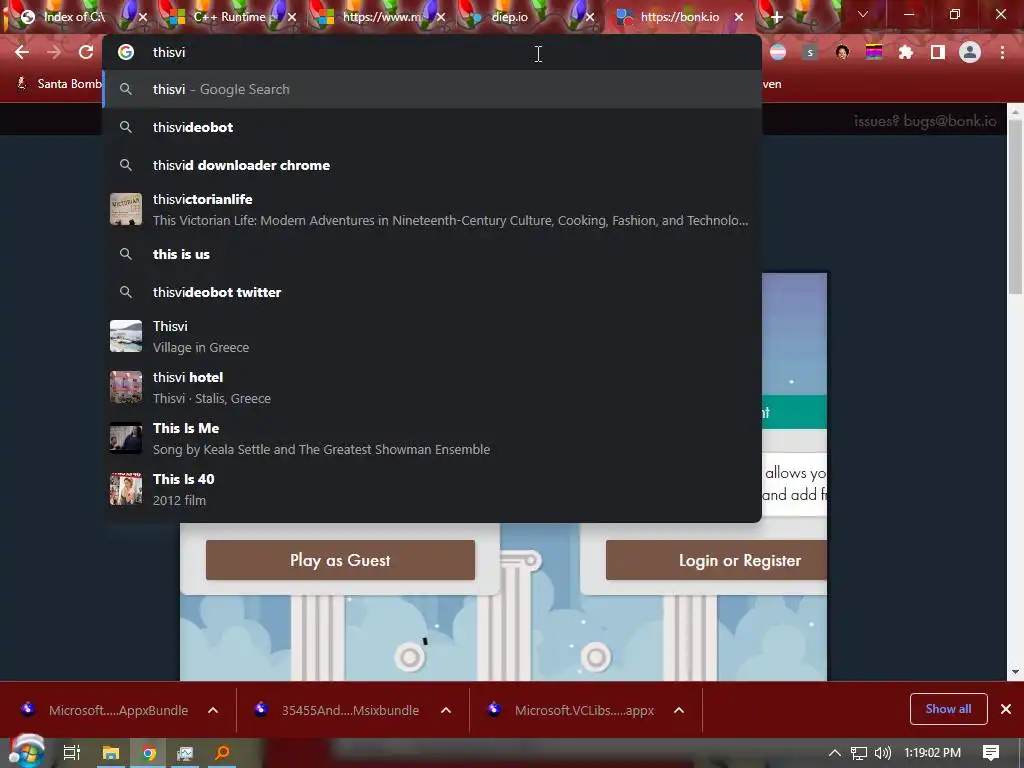This screenshot has width=1024, height=768.
Task: Open thisvictorianlife book suggestion
Action: tap(432, 210)
